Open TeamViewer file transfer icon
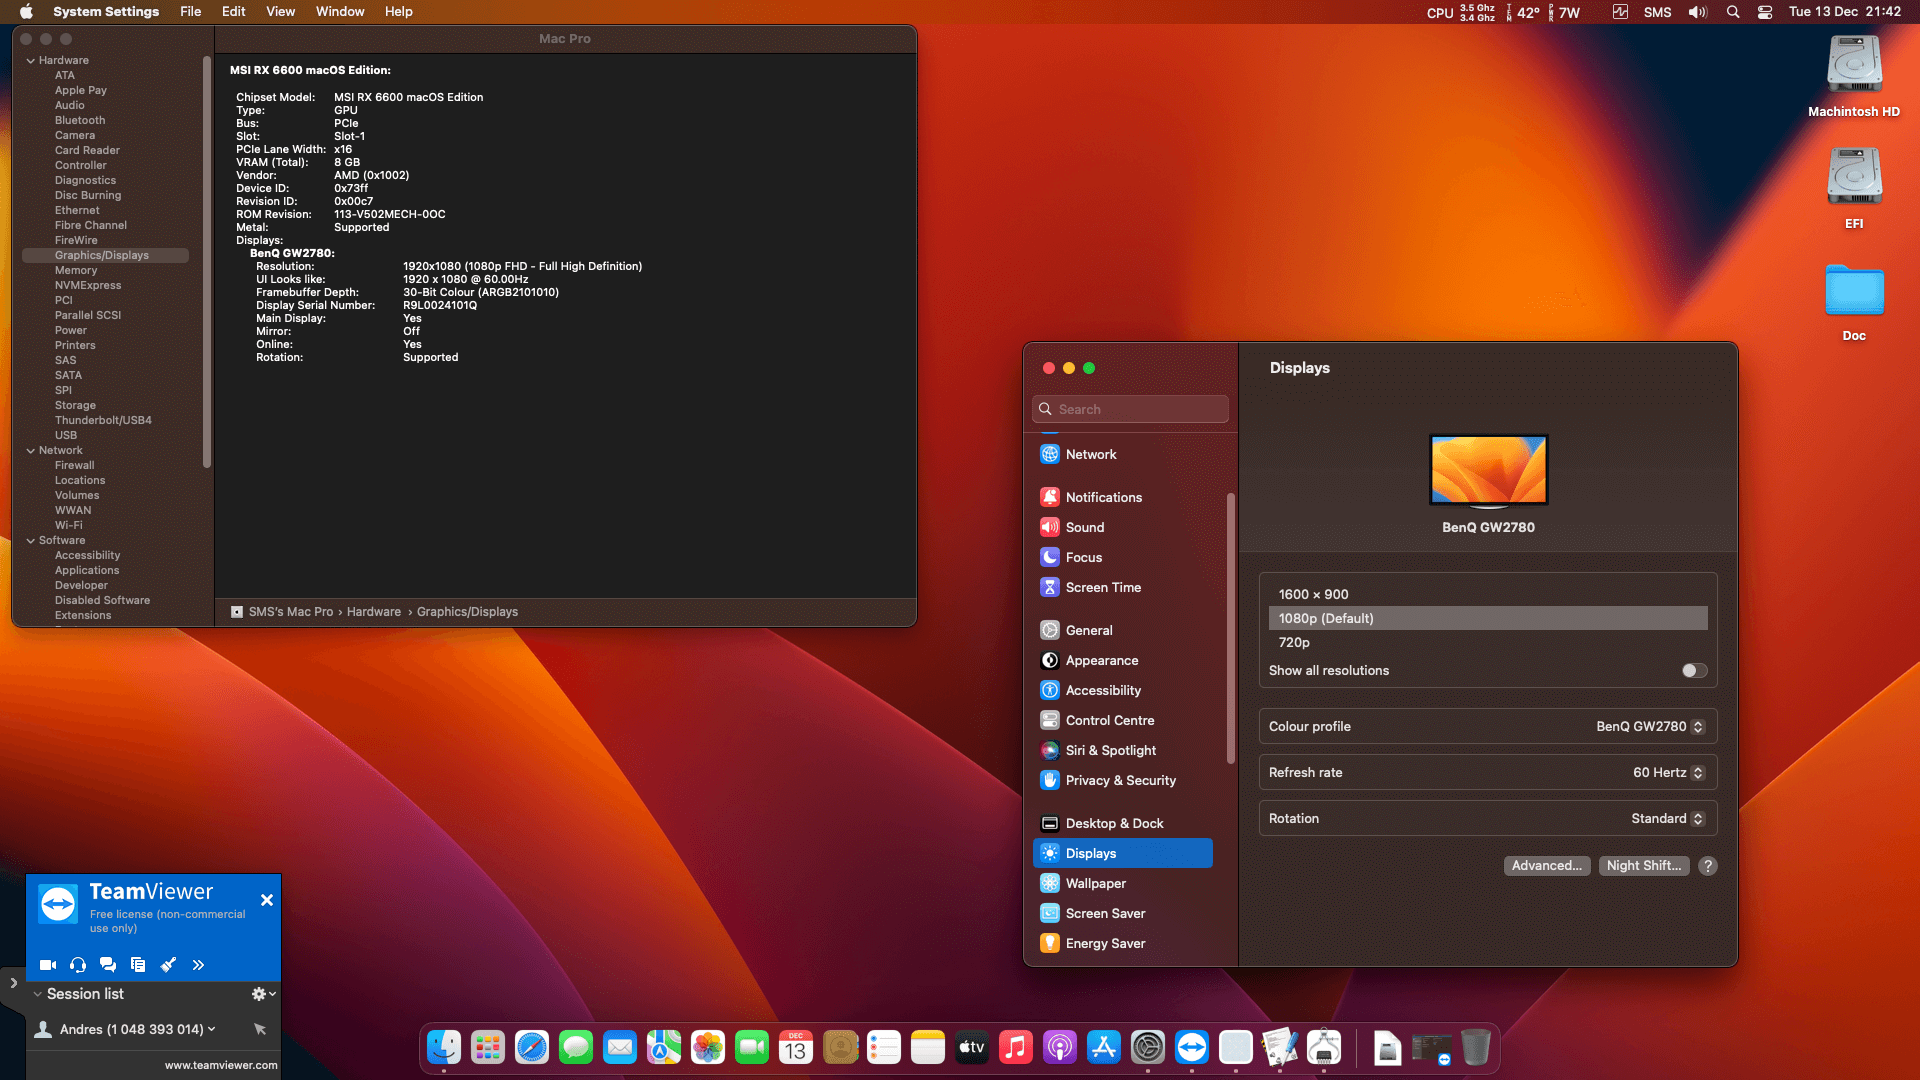 click(138, 965)
